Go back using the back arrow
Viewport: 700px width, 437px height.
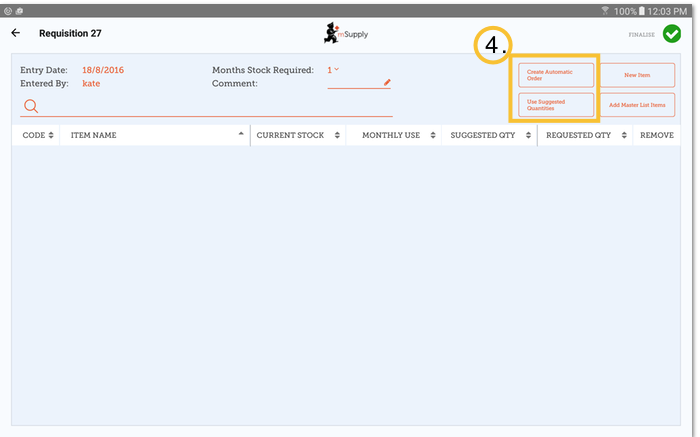pos(16,33)
